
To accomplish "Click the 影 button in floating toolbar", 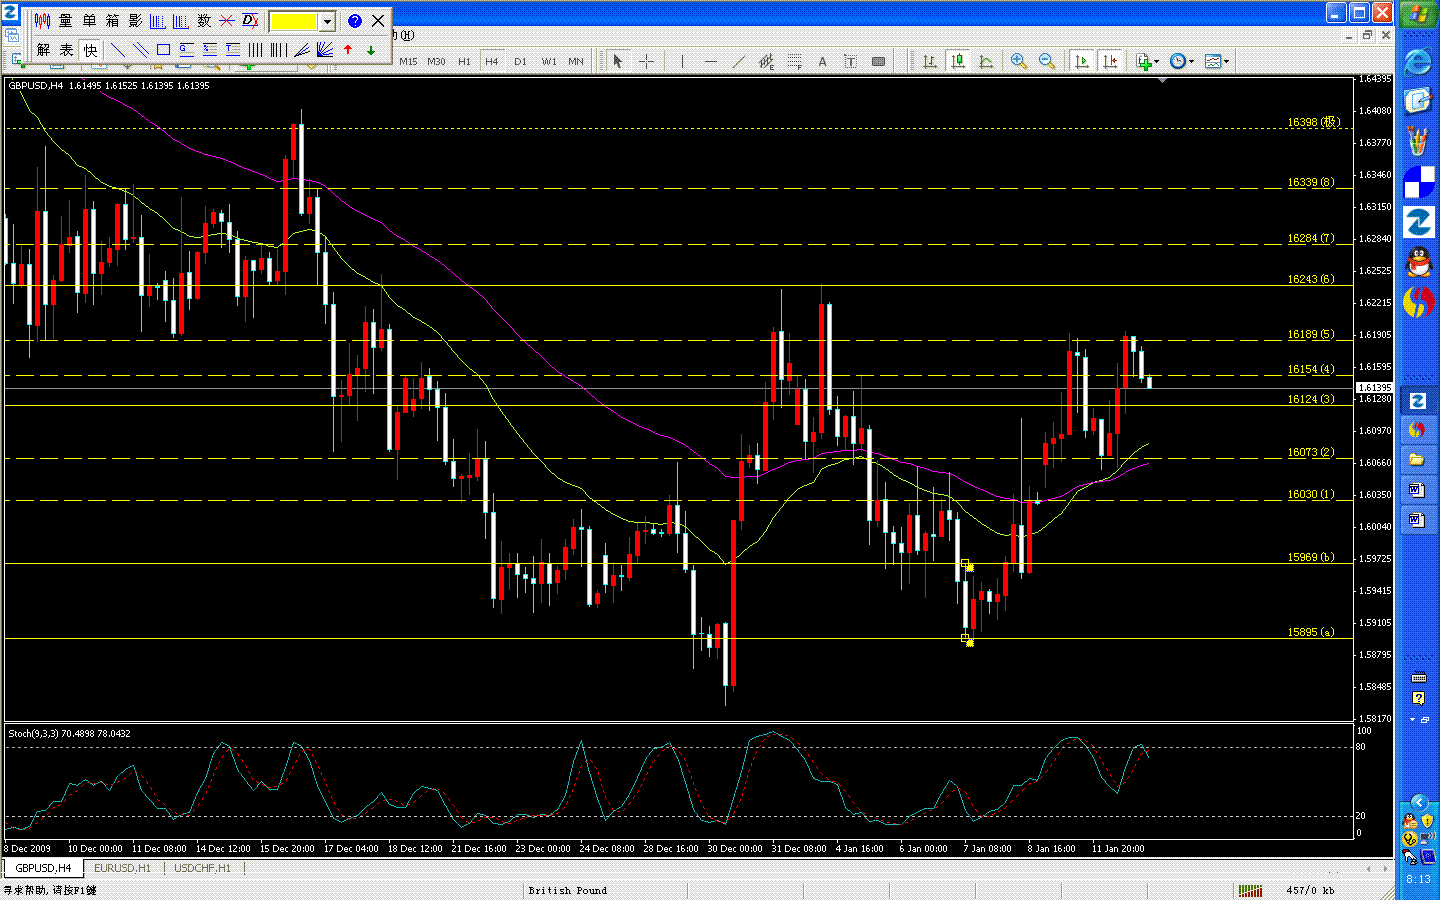I will (135, 21).
